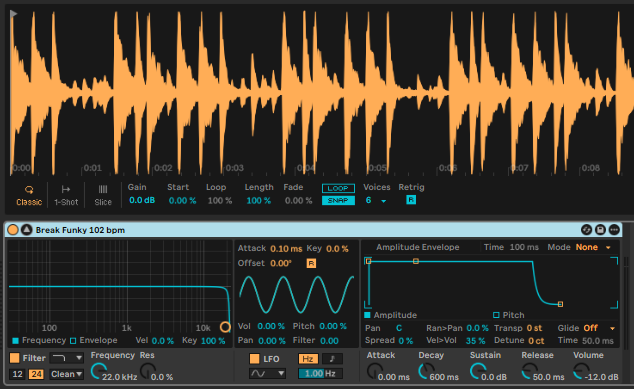Click the hot-swap preset icon

(586, 230)
